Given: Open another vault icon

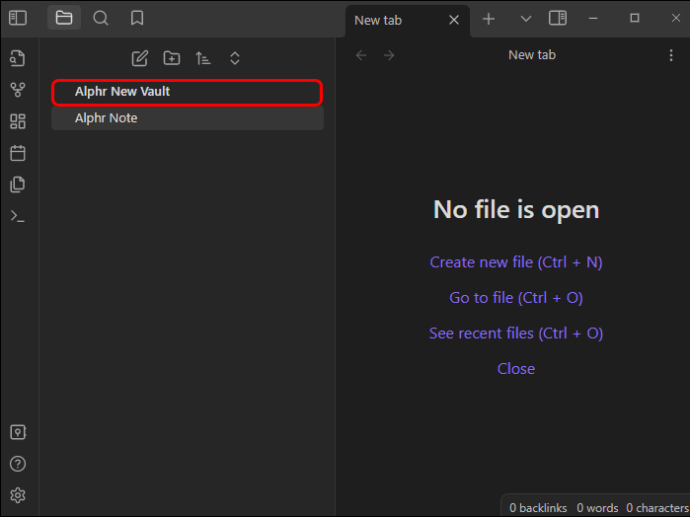Looking at the screenshot, I should coord(18,432).
